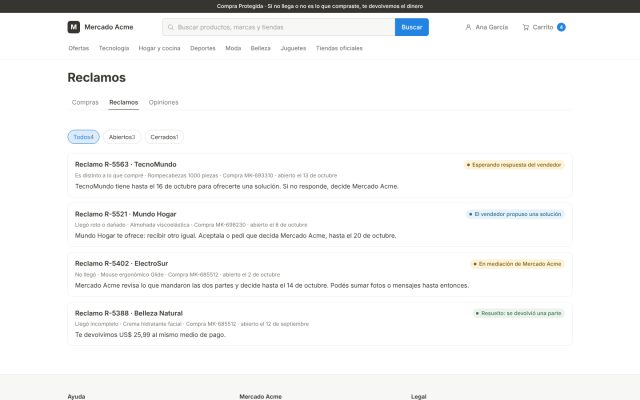This screenshot has height=400, width=640.
Task: Click Resuelto: se devolvió una parte badge
Action: pyautogui.click(x=519, y=313)
